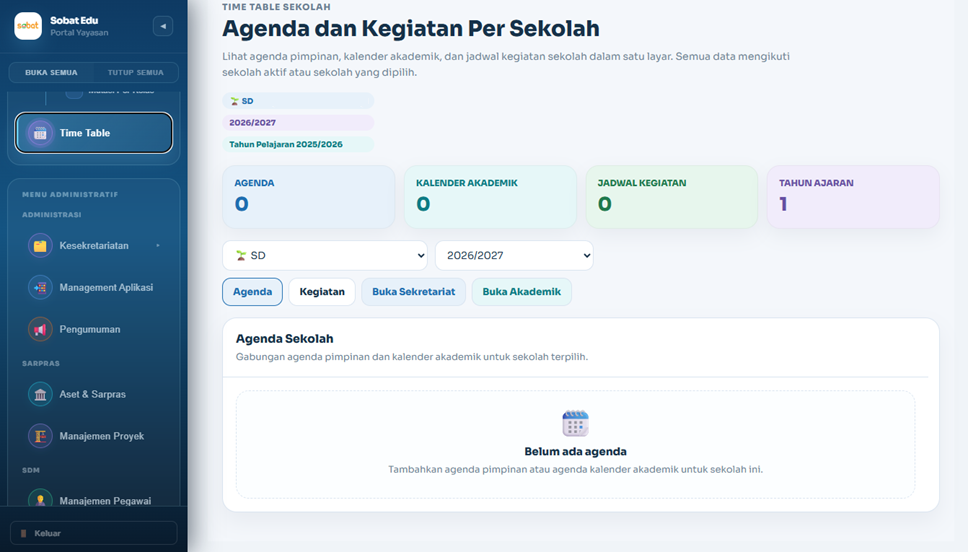968x552 pixels.
Task: Click the Kesekretariatan folder icon
Action: click(x=40, y=245)
